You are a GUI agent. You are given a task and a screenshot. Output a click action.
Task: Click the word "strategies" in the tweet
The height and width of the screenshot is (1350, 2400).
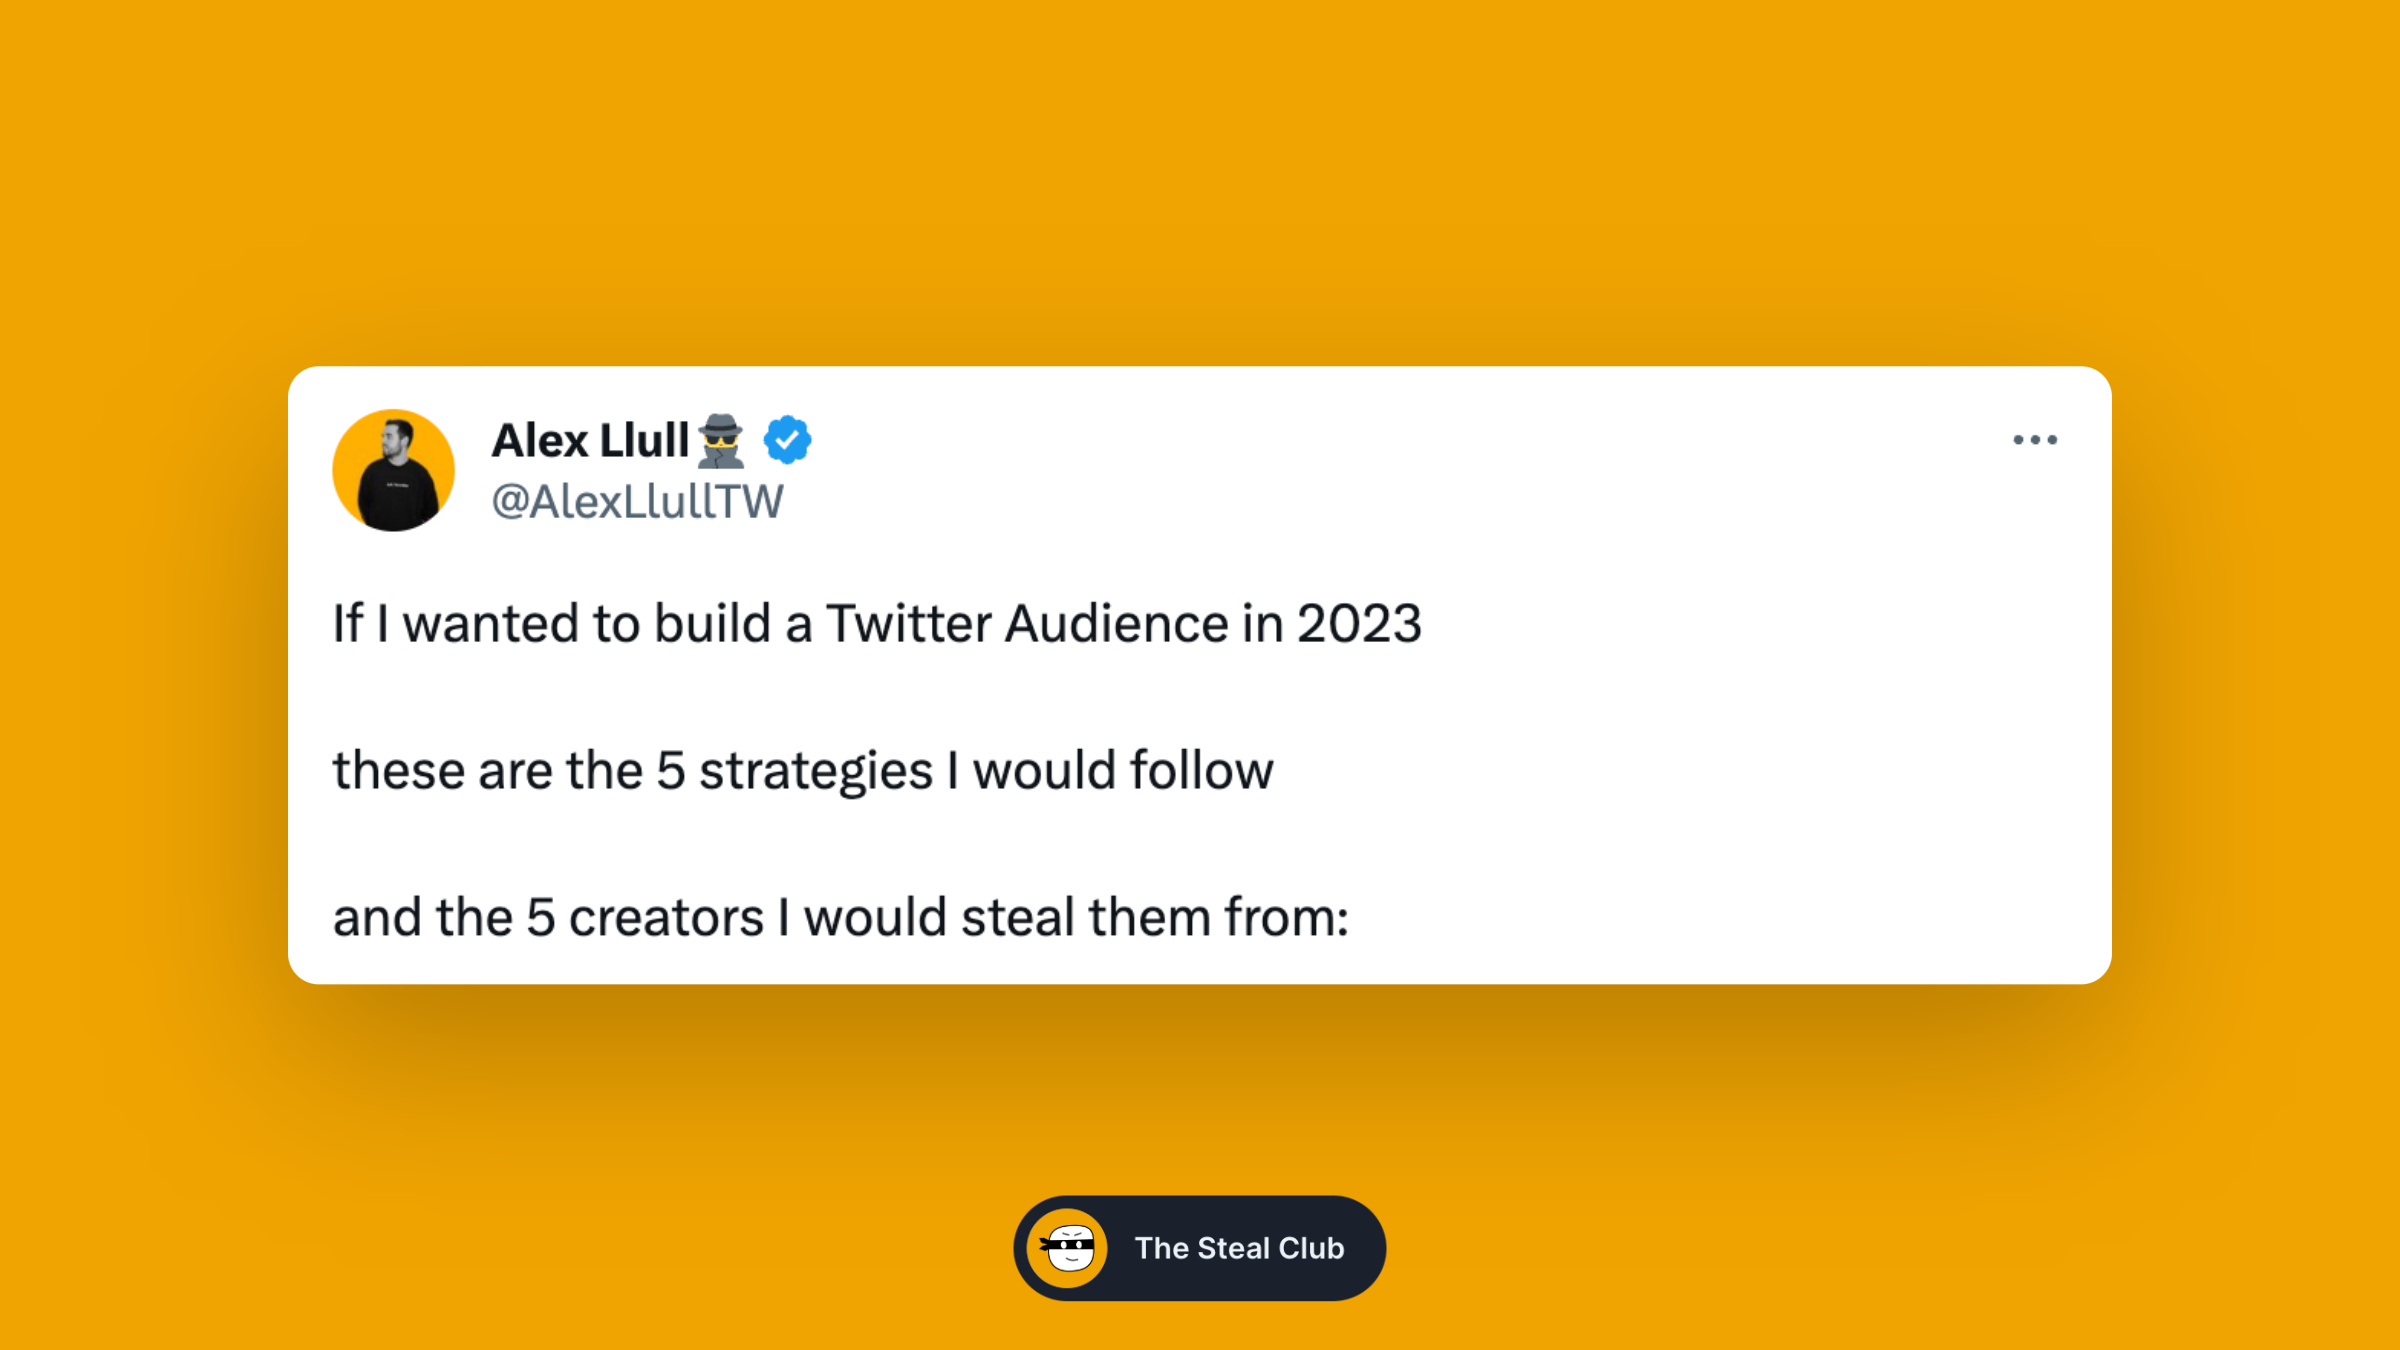[815, 772]
